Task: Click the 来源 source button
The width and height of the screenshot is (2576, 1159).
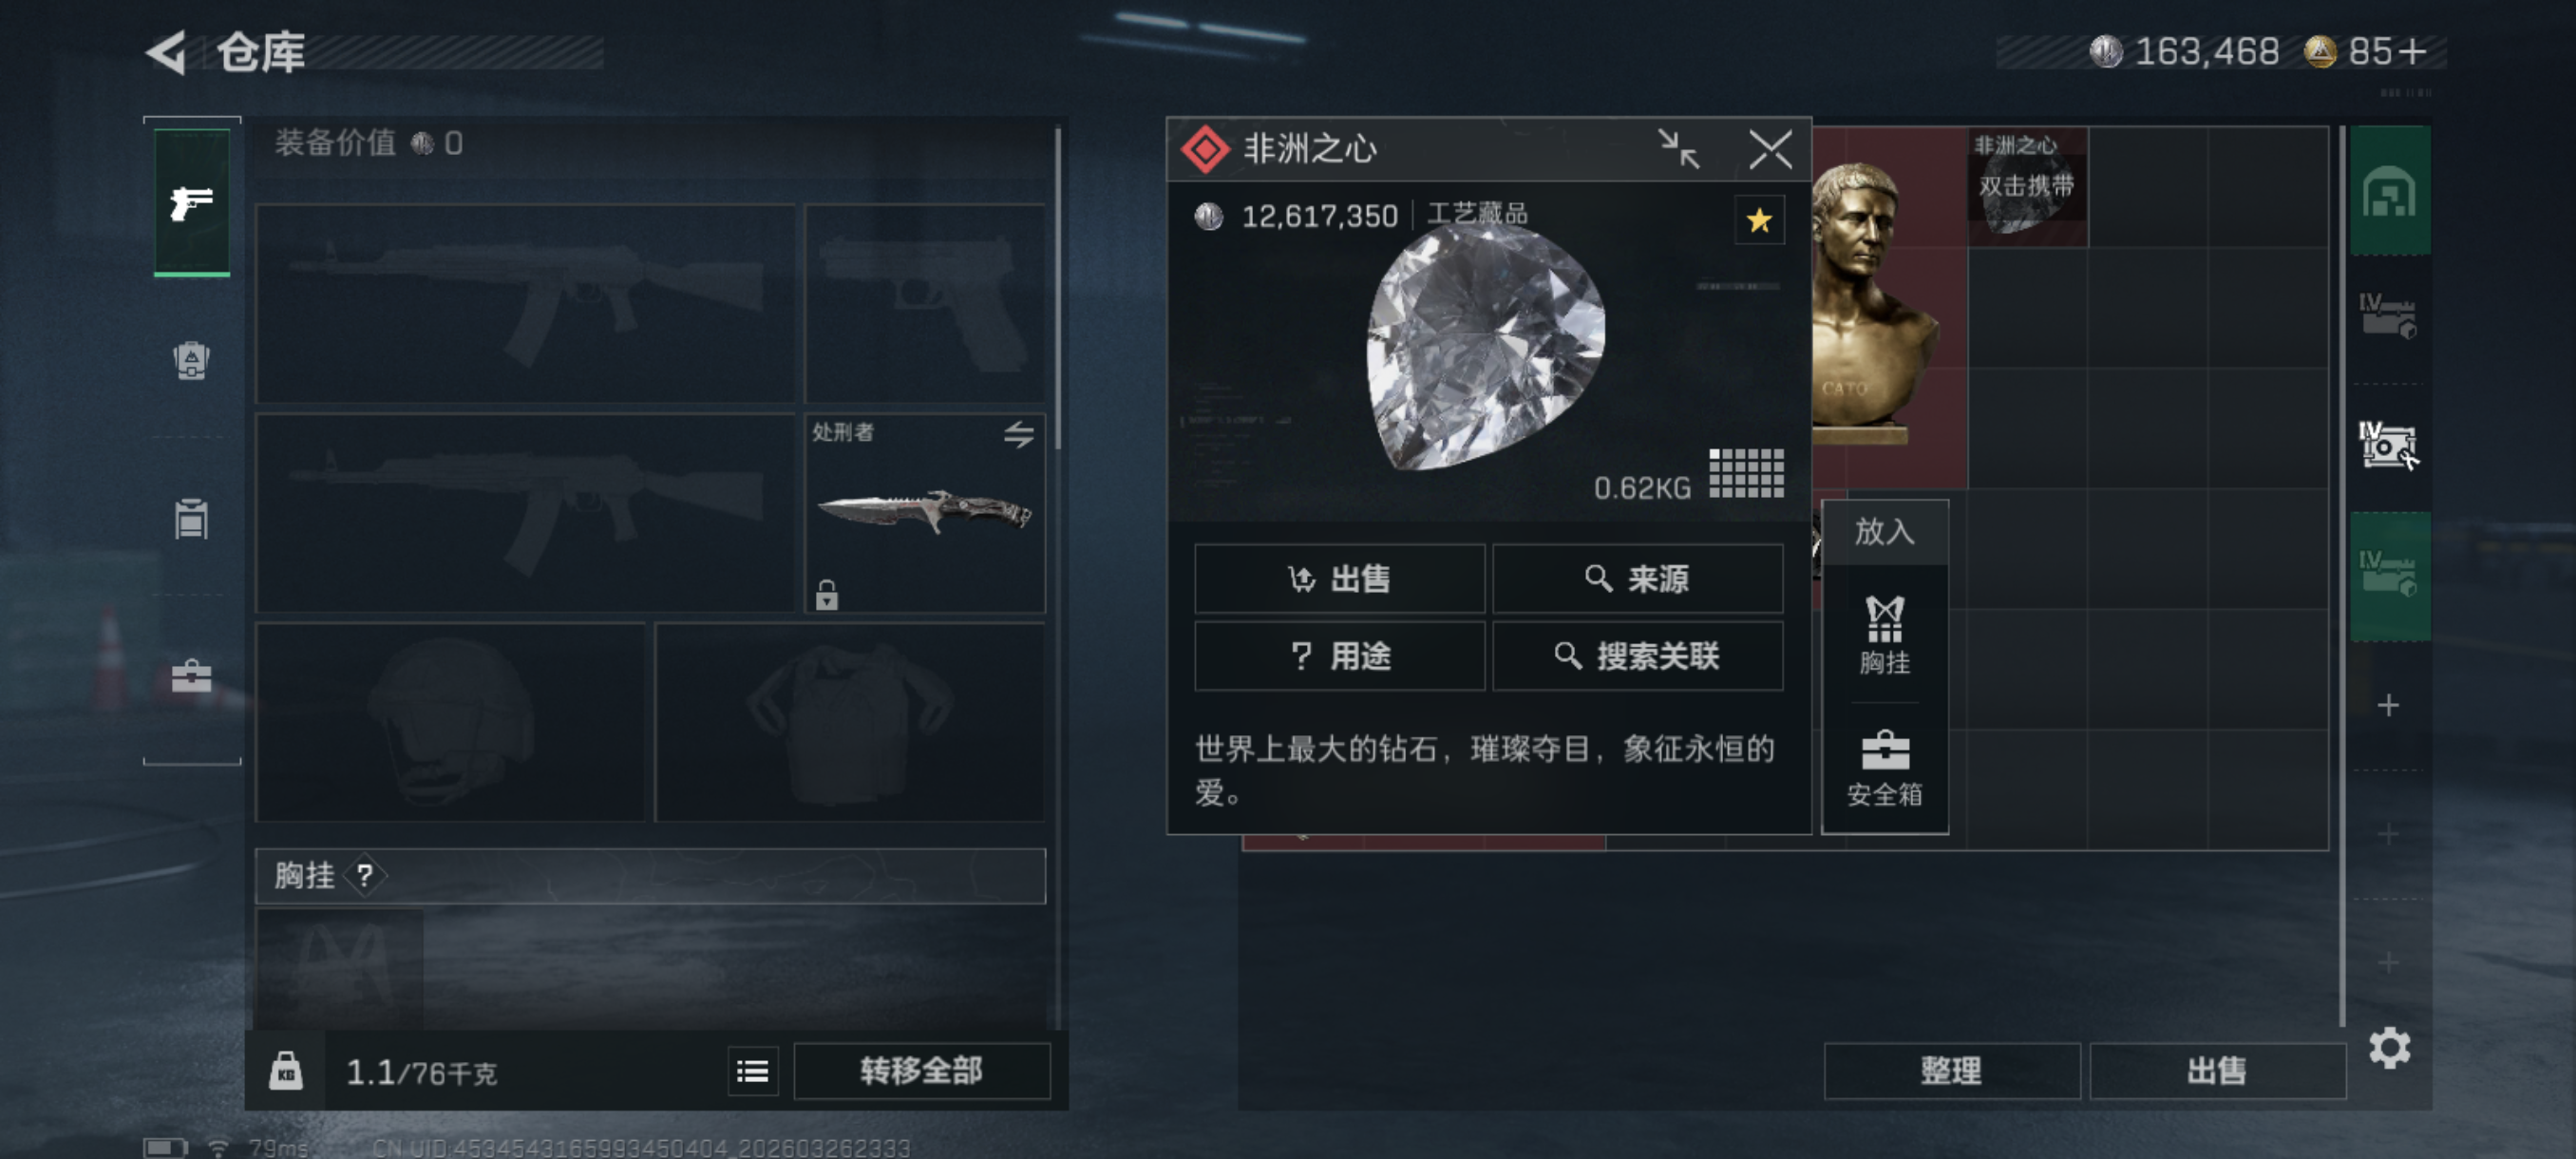Action: [x=1637, y=578]
